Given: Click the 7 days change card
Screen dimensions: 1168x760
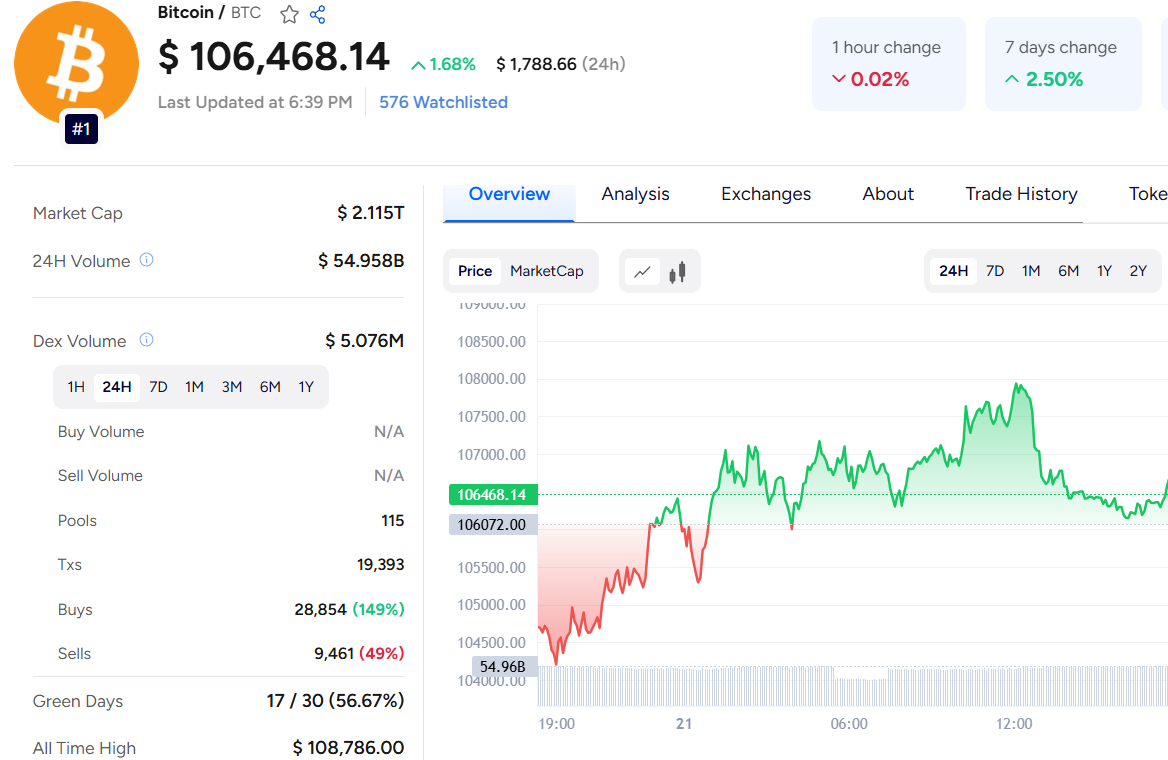Looking at the screenshot, I should [x=1063, y=64].
